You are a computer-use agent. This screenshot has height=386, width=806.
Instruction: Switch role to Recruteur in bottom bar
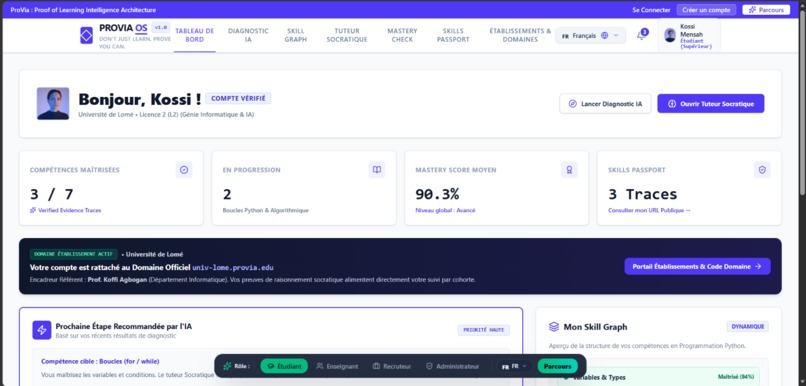pyautogui.click(x=392, y=366)
